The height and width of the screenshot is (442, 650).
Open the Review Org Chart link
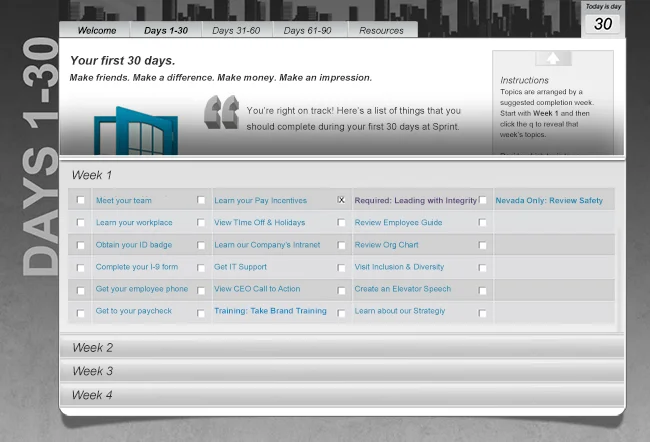tap(386, 245)
